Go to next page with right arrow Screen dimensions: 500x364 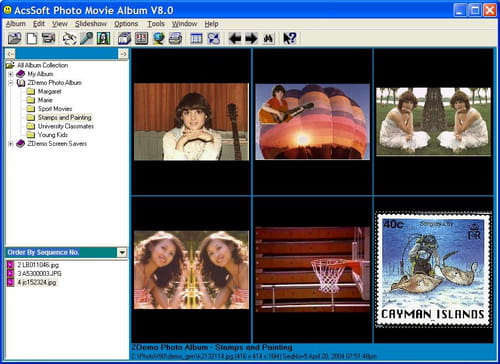click(251, 39)
